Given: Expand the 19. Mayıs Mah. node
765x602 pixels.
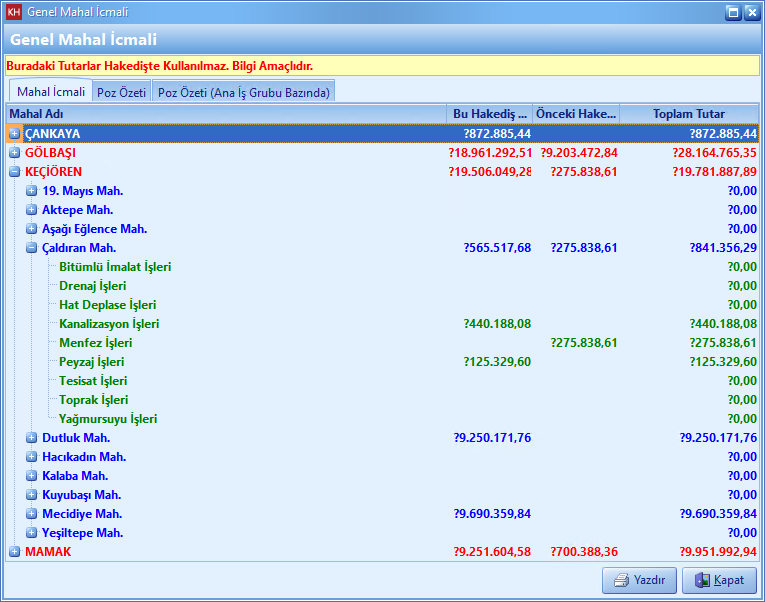Looking at the screenshot, I should coord(32,191).
